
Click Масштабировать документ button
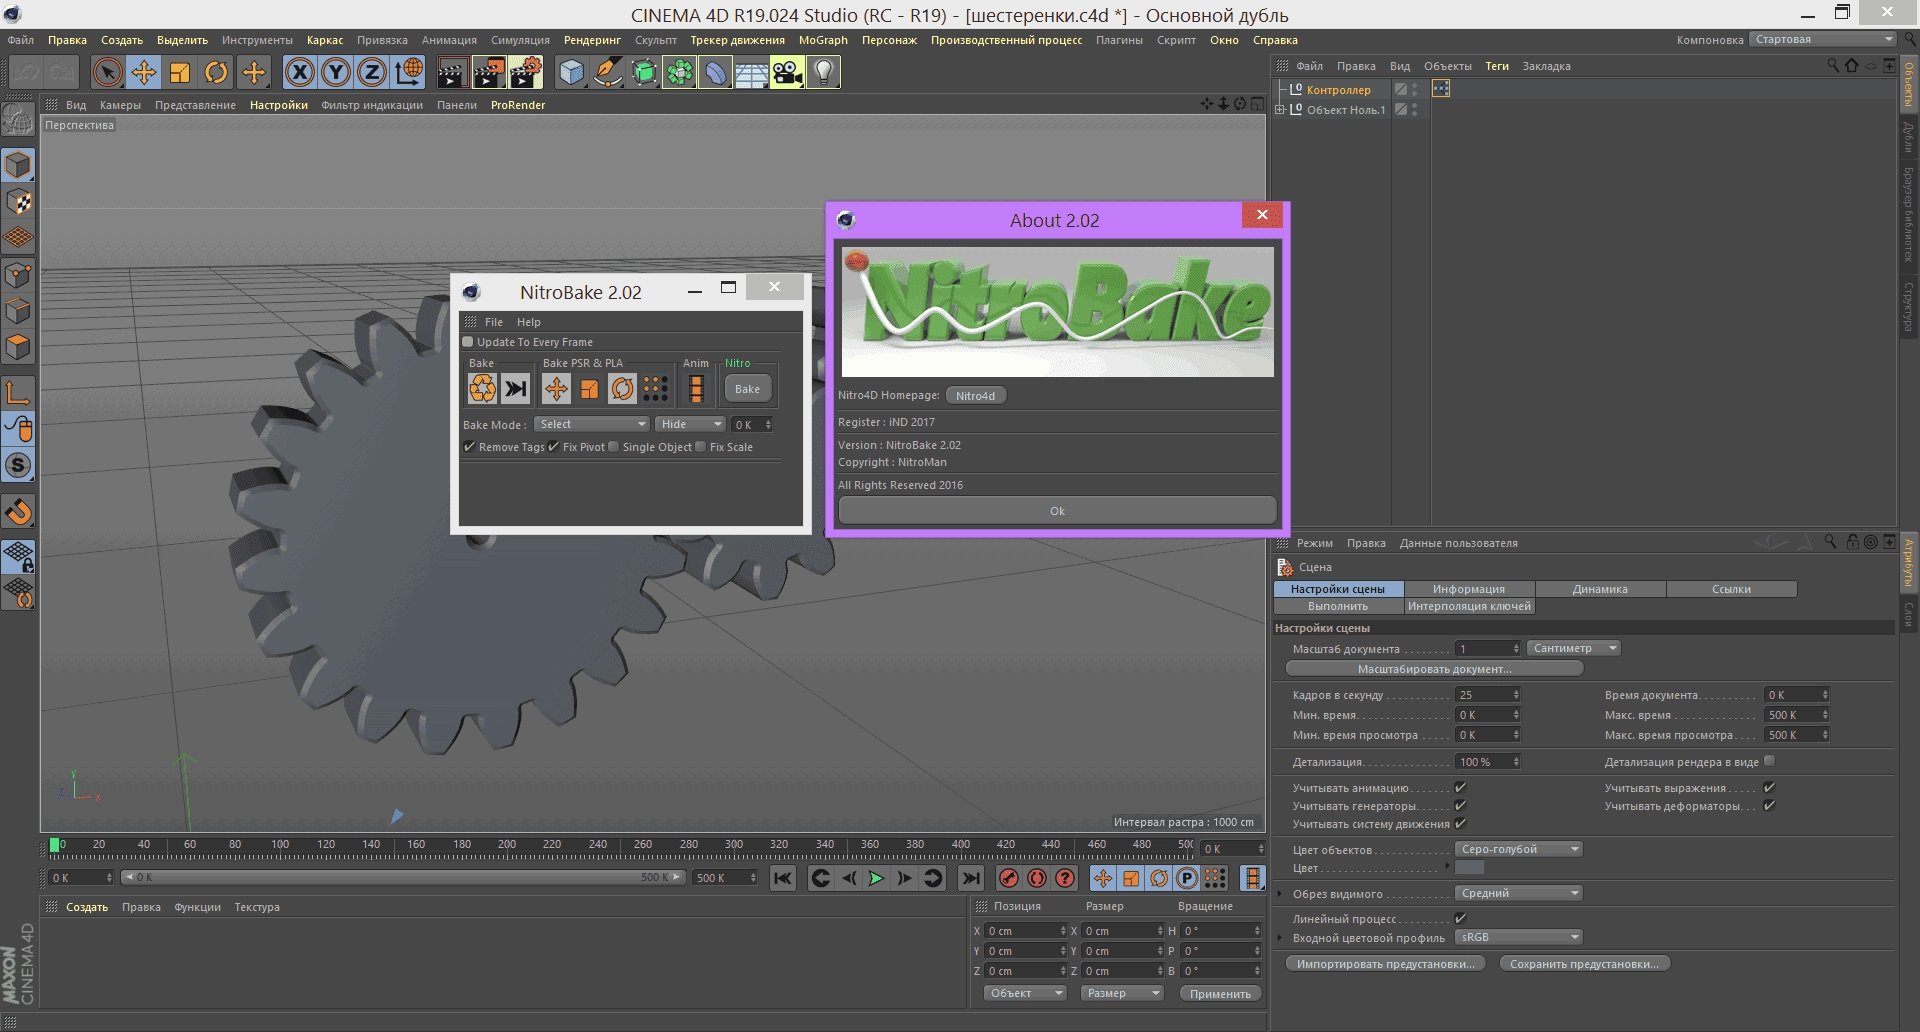click(1434, 669)
